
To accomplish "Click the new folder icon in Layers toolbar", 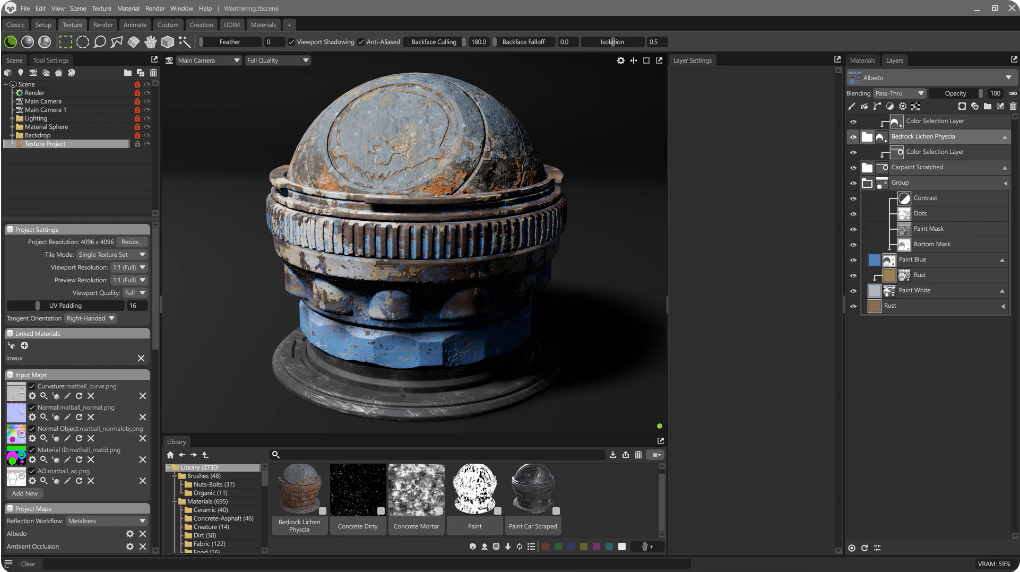I will [987, 106].
